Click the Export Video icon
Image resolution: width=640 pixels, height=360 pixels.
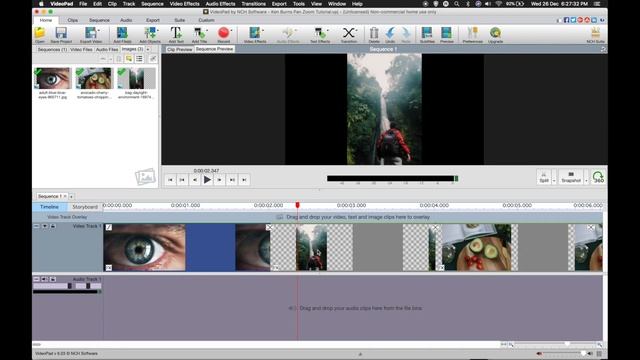click(90, 34)
